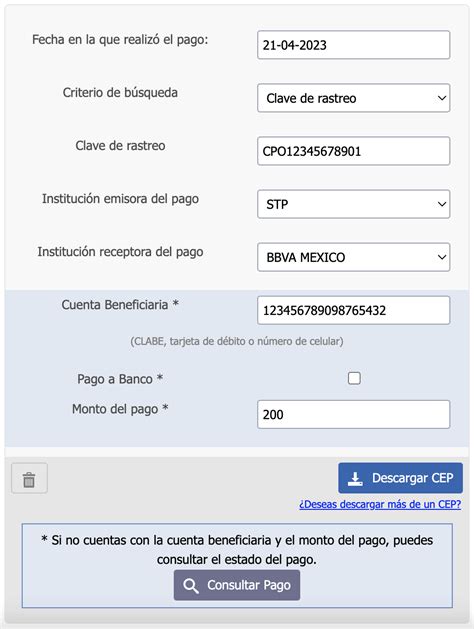Click the Institución receptora del pago label
The width and height of the screenshot is (474, 629).
coord(120,252)
